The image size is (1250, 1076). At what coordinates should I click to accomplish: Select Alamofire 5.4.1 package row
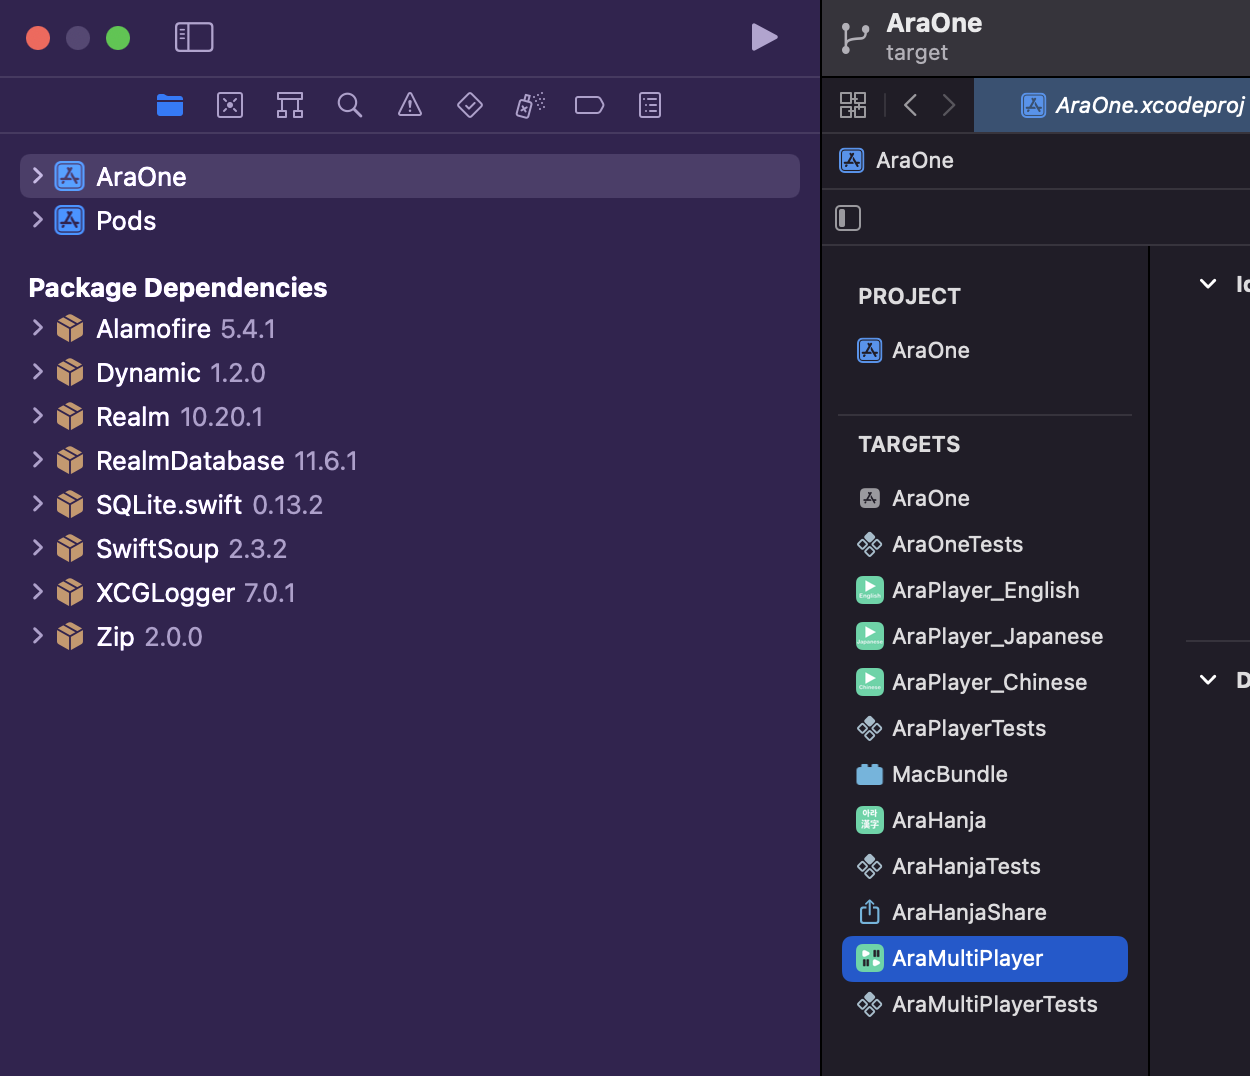[410, 328]
